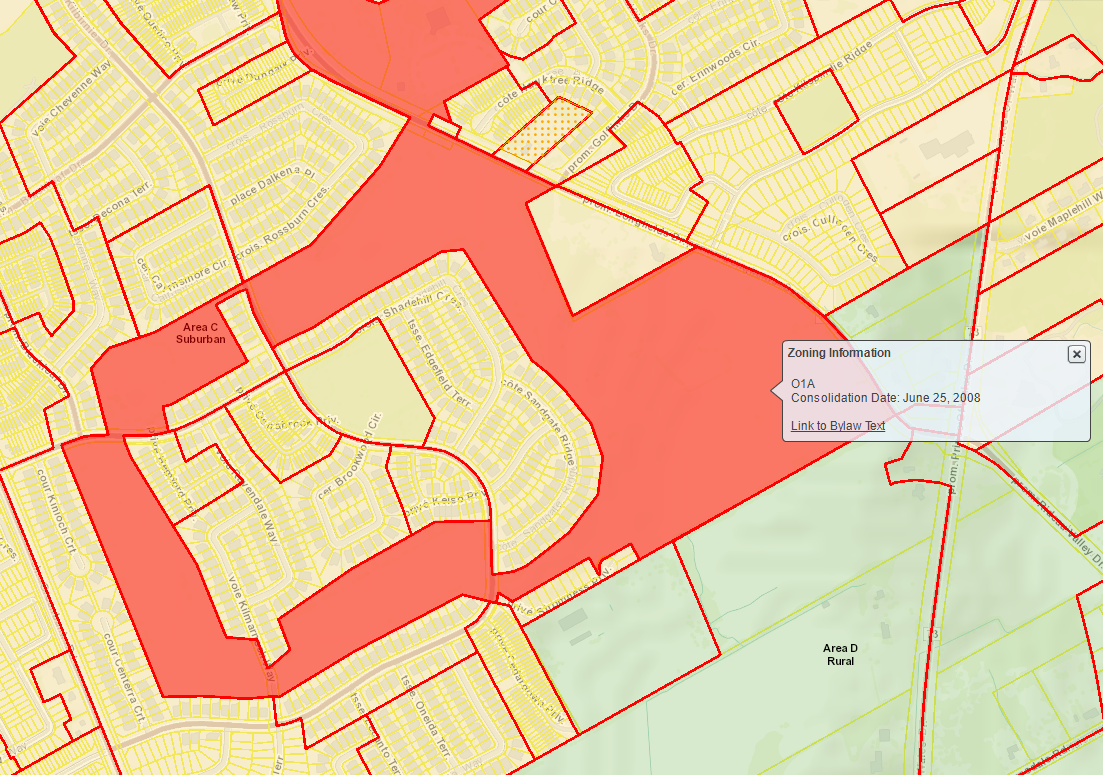Screen dimensions: 1103x775
Task: Click the Area D Rural map label
Action: pos(840,655)
